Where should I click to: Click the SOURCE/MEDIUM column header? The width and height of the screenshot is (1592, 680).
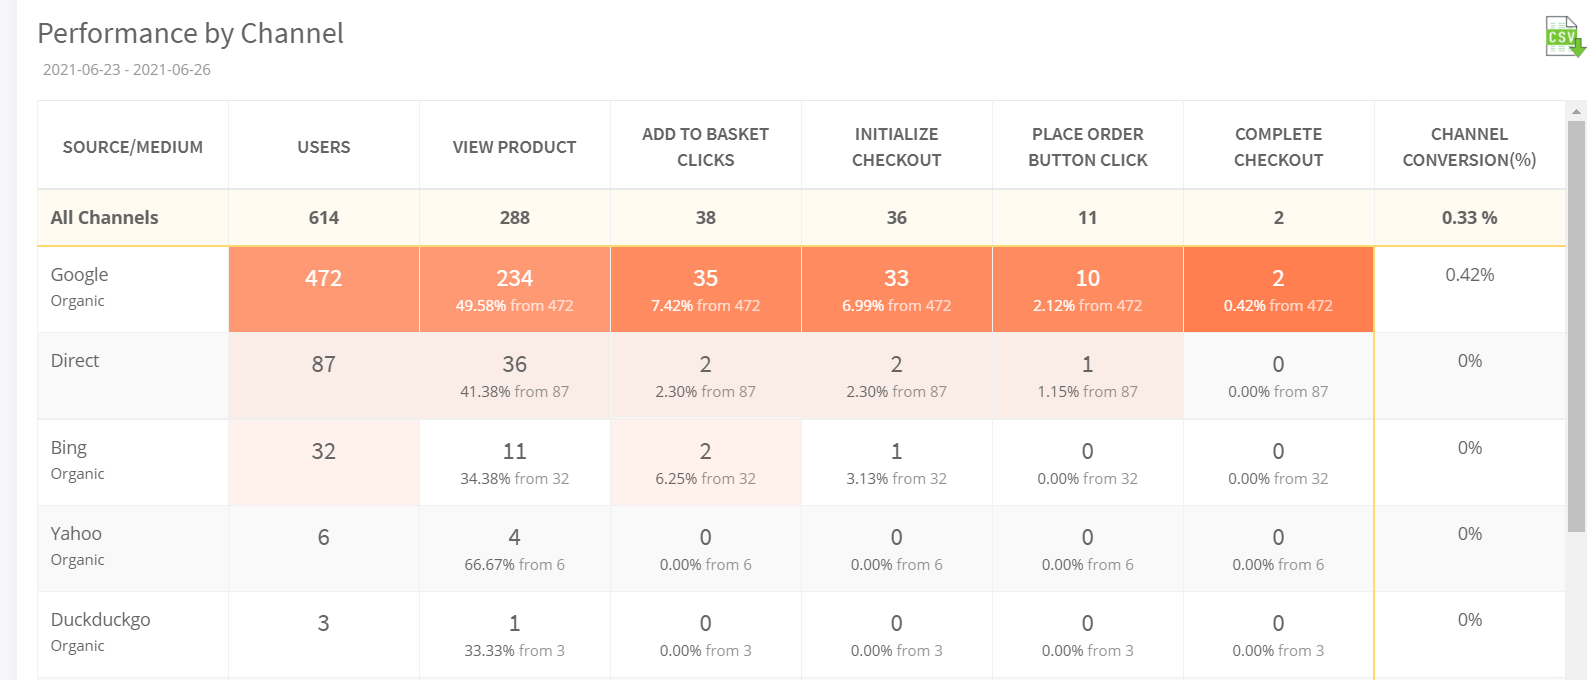(133, 147)
